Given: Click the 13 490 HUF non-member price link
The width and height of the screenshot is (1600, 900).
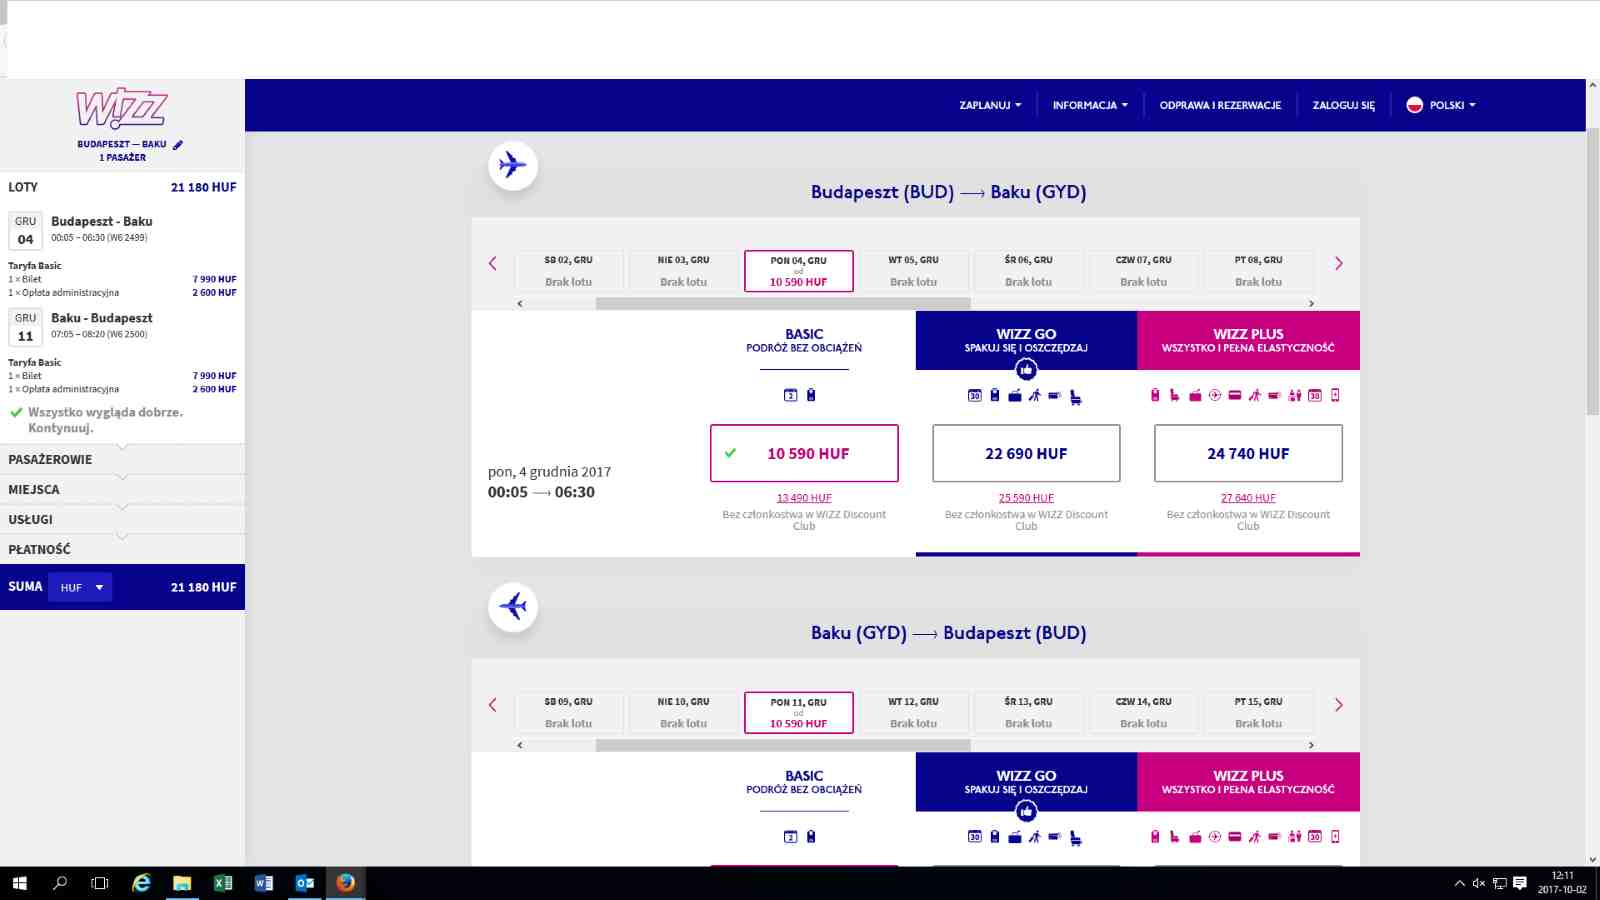Looking at the screenshot, I should (x=804, y=498).
